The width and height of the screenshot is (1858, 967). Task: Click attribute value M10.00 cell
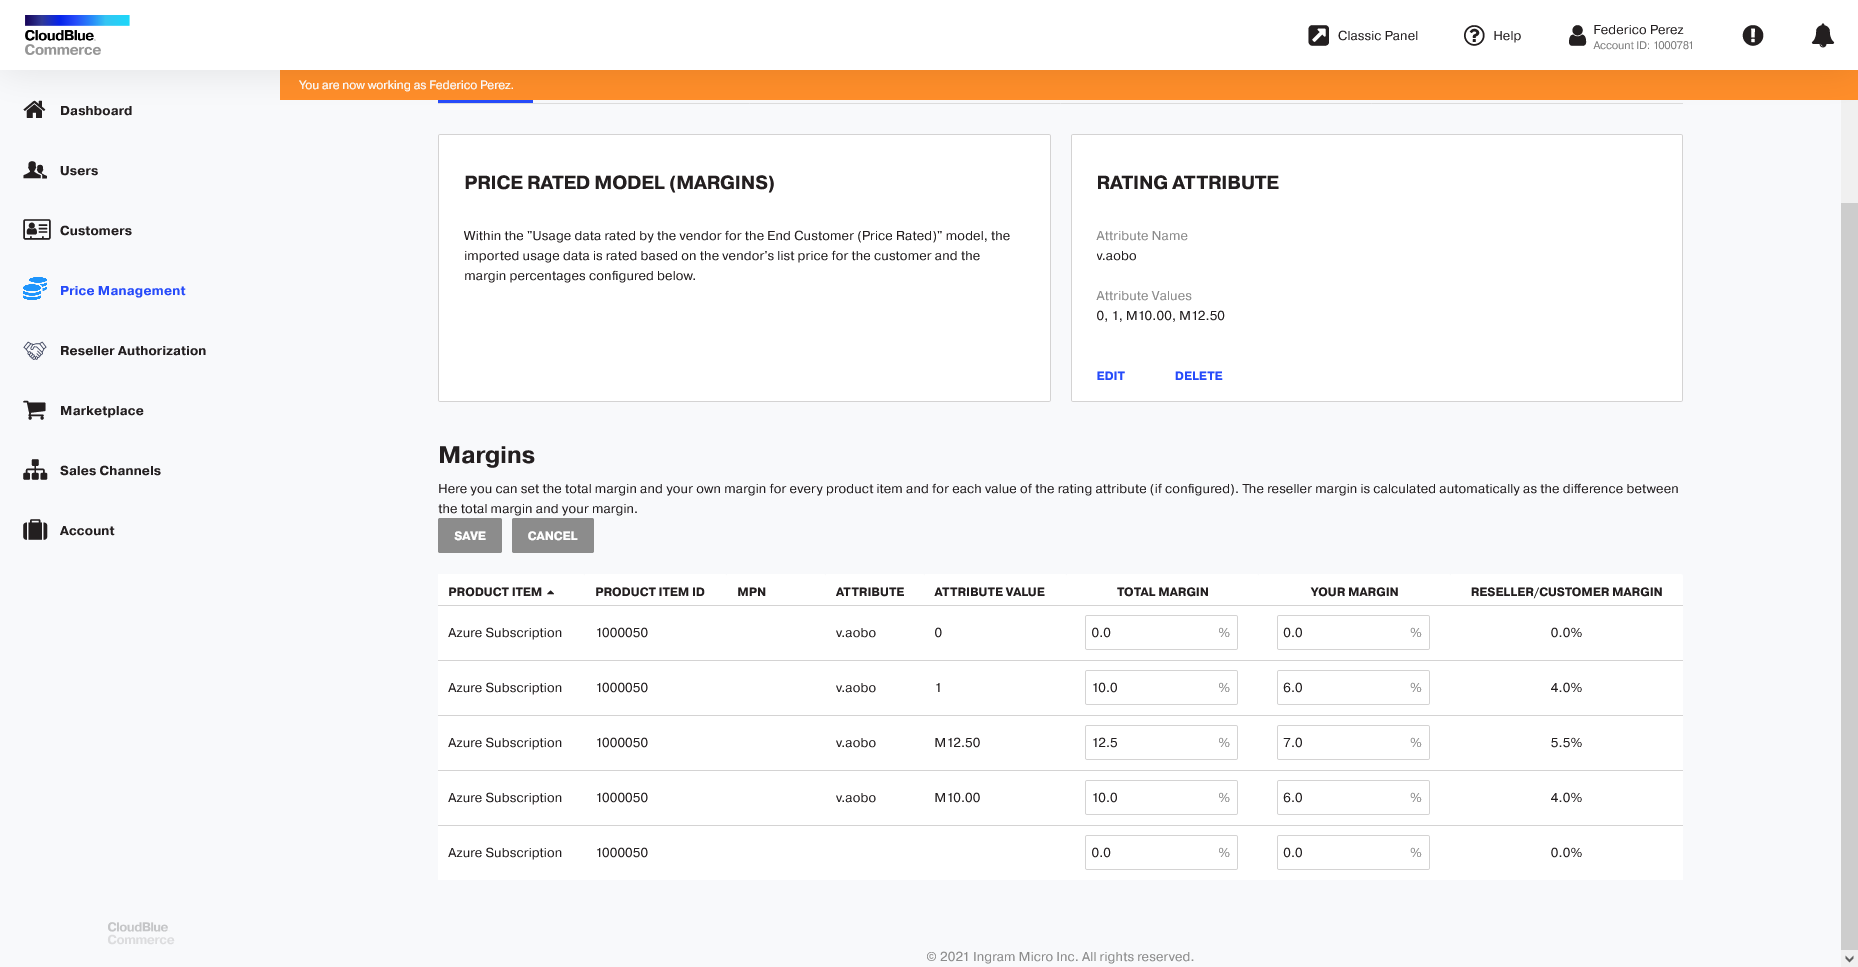tap(957, 798)
